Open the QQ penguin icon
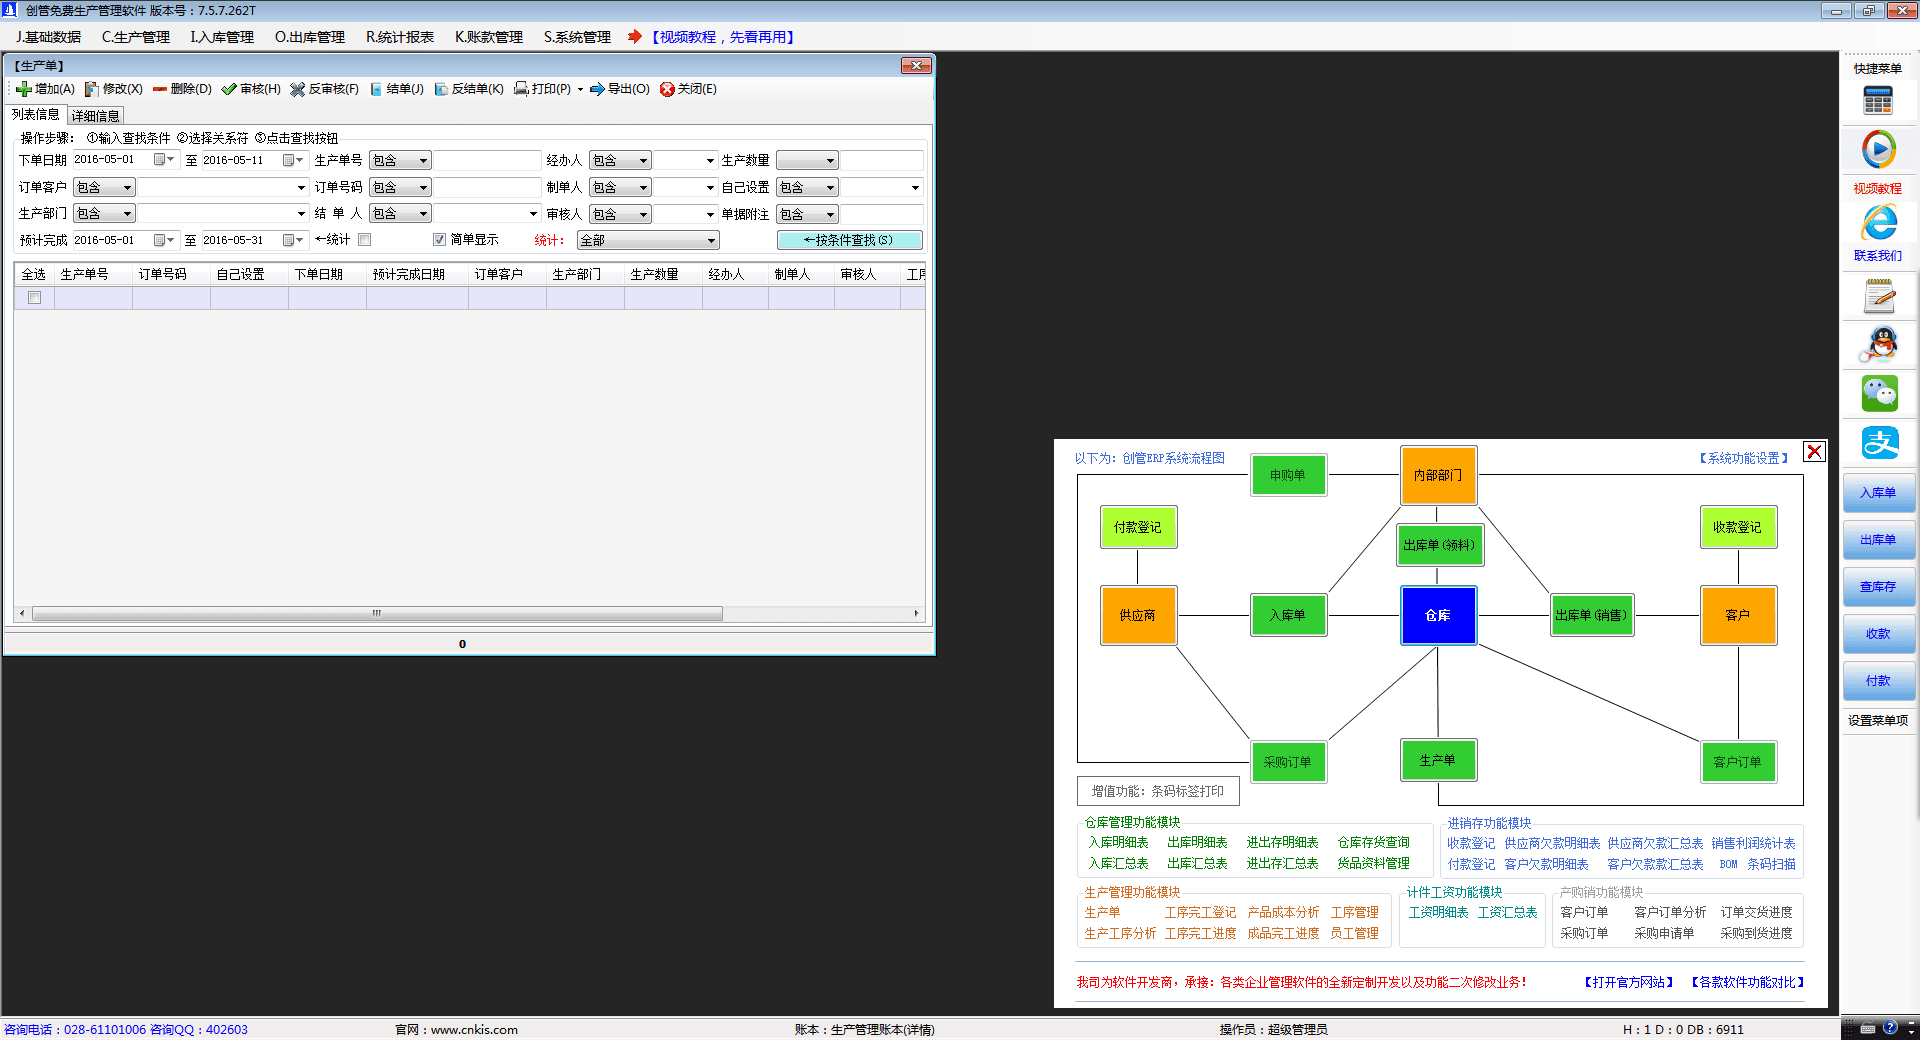The height and width of the screenshot is (1040, 1920). coord(1879,345)
